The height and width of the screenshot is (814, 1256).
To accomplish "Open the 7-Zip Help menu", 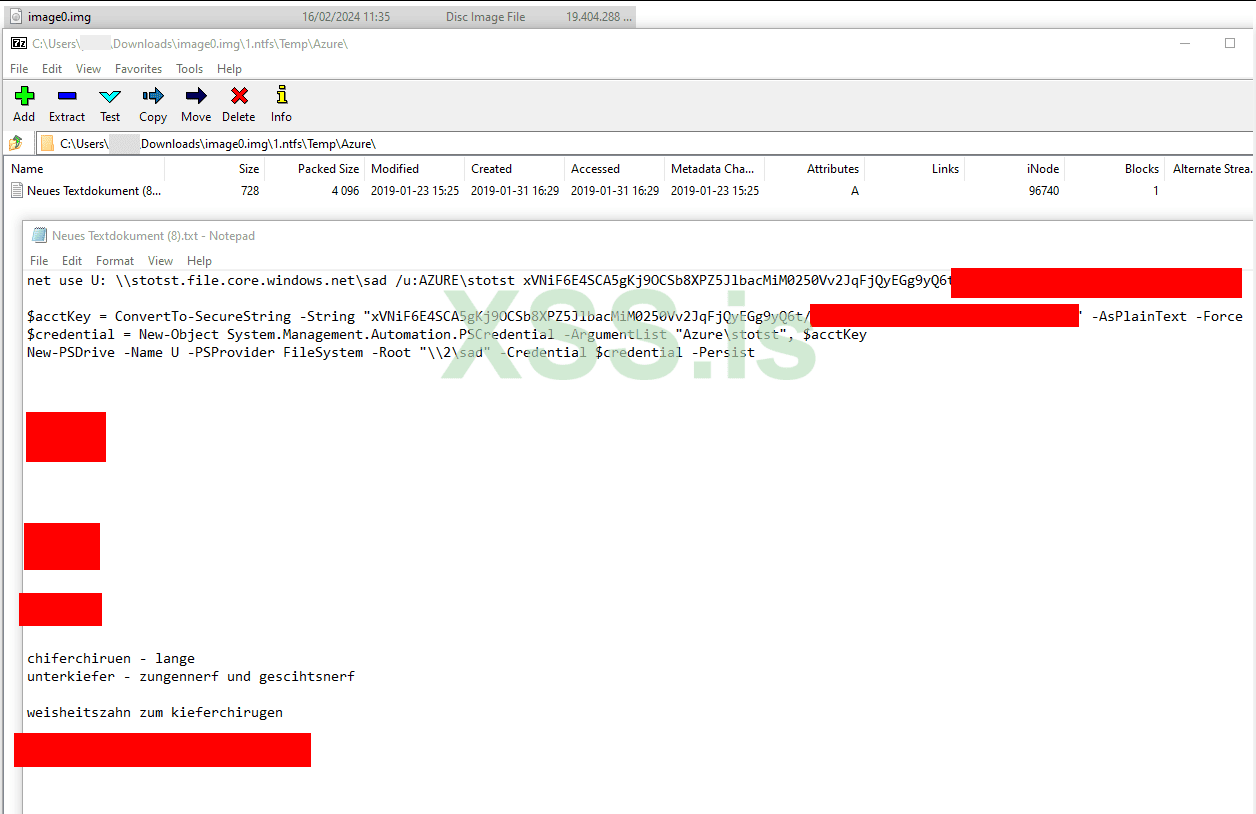I will click(x=229, y=69).
